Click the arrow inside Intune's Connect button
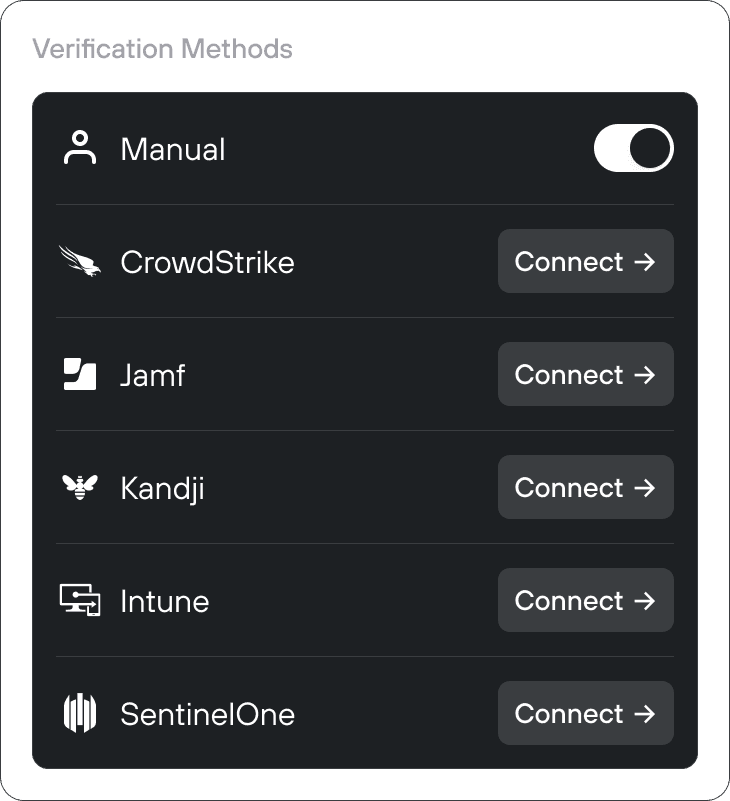730x801 pixels. pos(645,600)
